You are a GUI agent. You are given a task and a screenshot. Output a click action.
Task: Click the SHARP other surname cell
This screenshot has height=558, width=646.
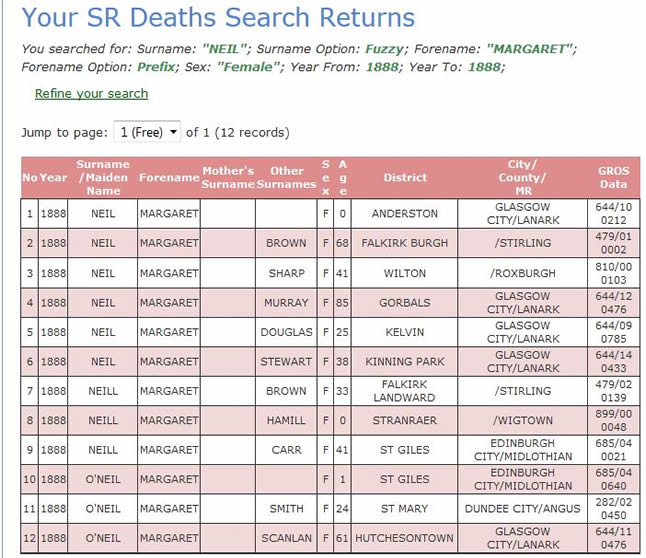[287, 273]
